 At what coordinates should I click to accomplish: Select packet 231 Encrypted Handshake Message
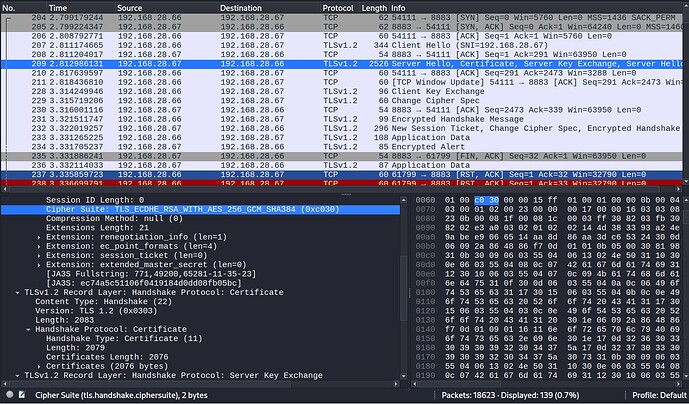click(x=342, y=119)
